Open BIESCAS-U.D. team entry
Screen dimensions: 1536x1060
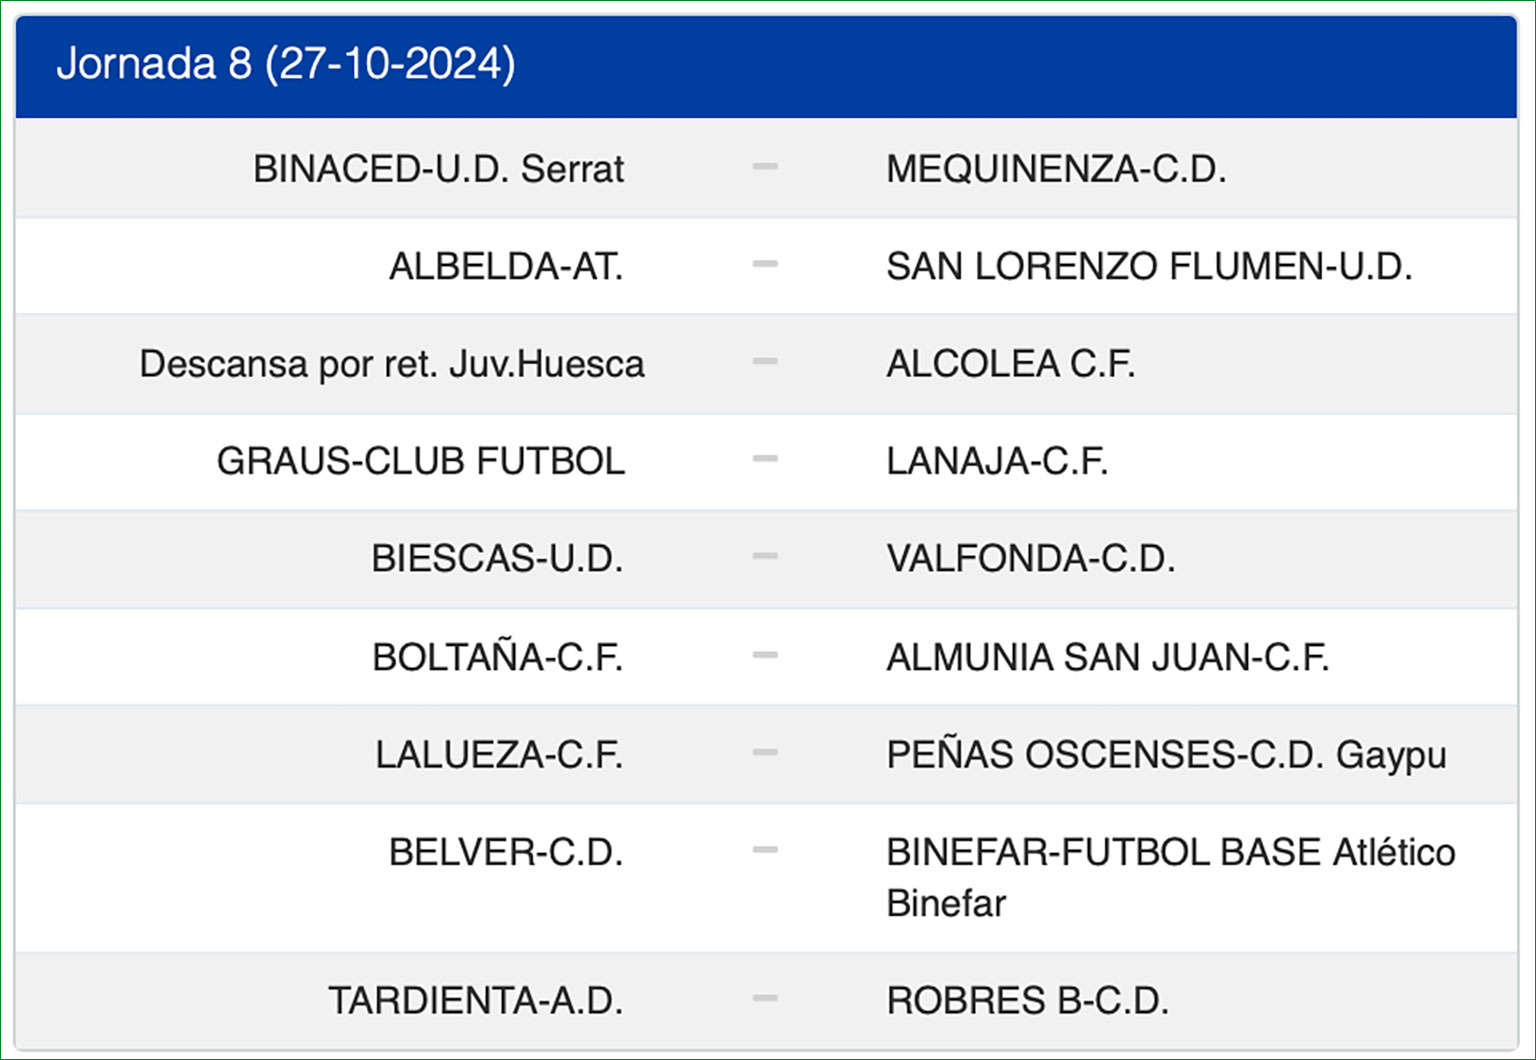pyautogui.click(x=497, y=558)
